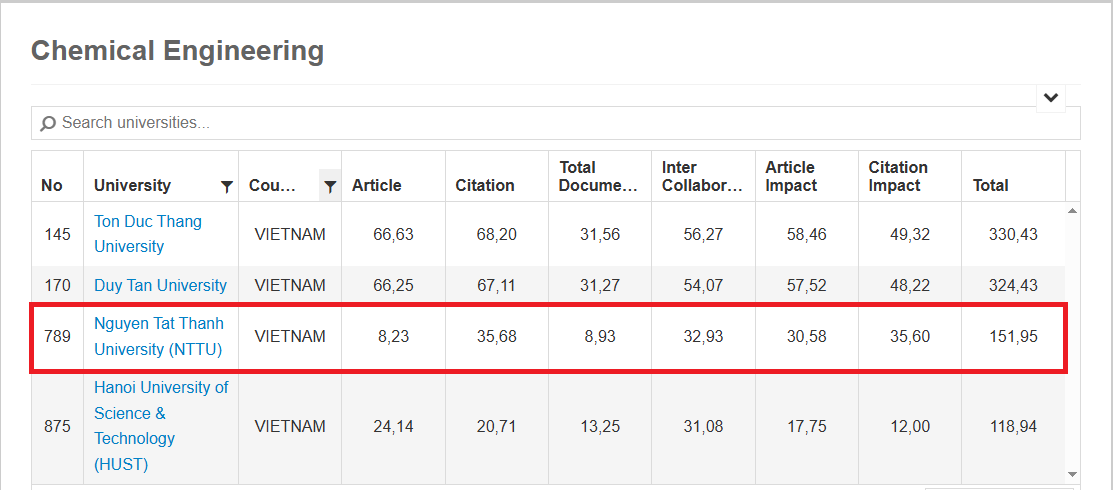The width and height of the screenshot is (1113, 490).
Task: Open Ton Duc Thang University link
Action: (148, 234)
